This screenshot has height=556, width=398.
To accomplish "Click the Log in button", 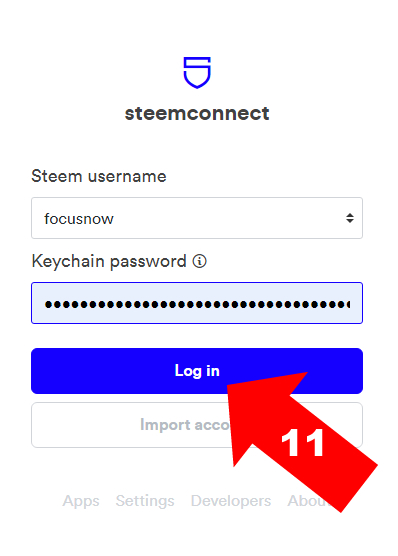I will tap(197, 371).
